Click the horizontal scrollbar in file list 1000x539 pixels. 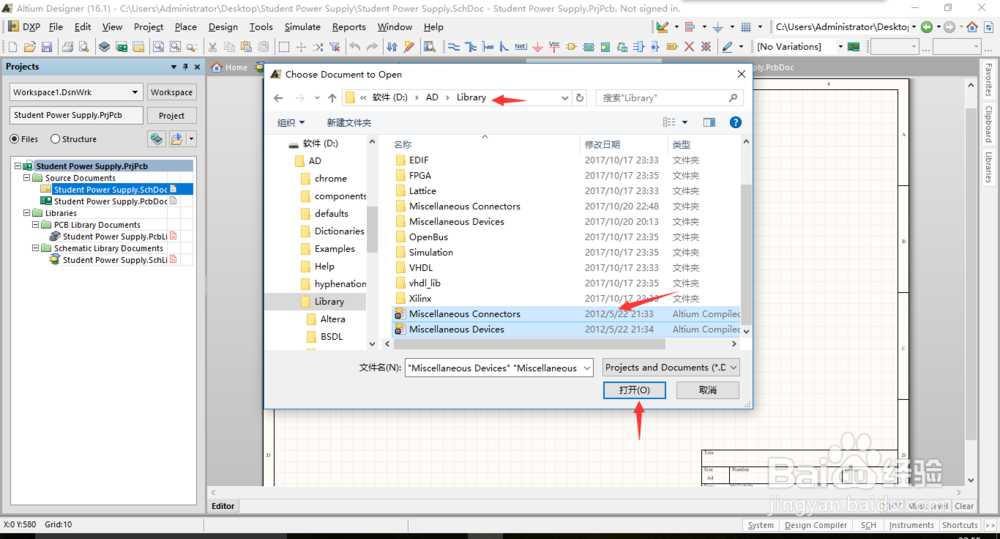pos(529,344)
